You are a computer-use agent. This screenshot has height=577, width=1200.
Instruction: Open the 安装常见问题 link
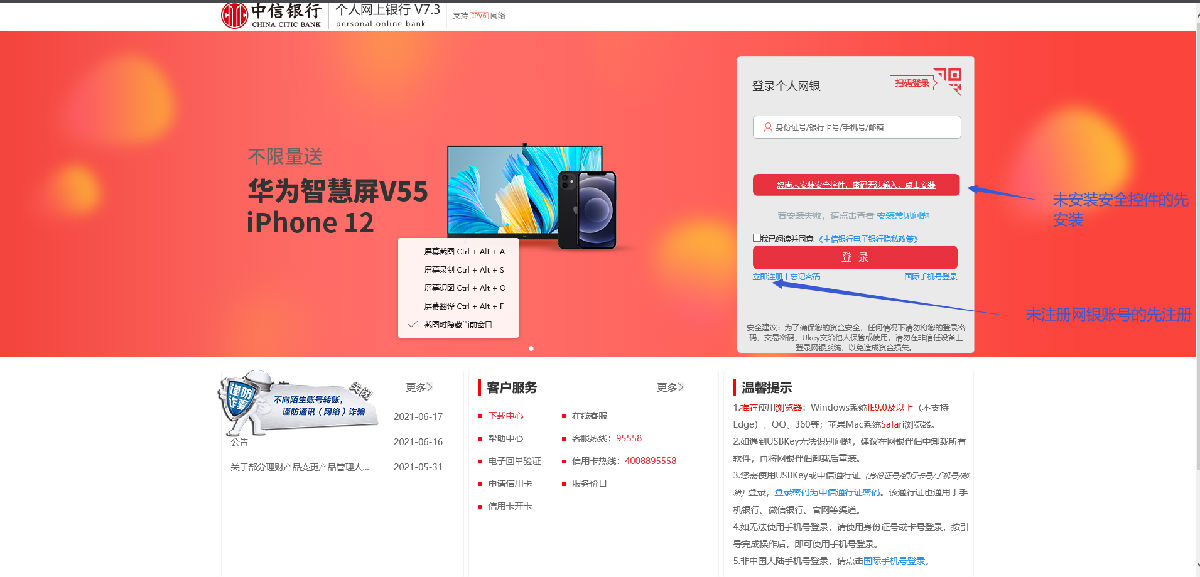click(903, 215)
